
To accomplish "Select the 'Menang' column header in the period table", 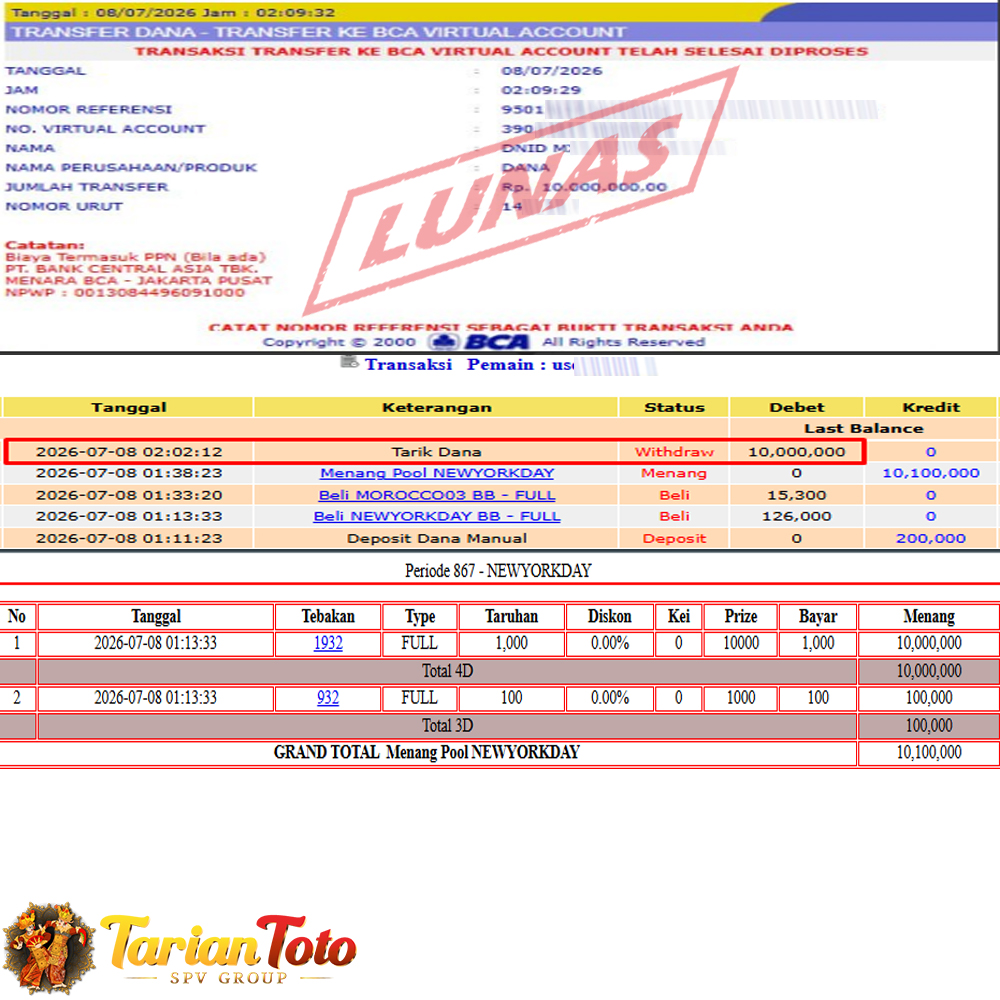I will [929, 616].
